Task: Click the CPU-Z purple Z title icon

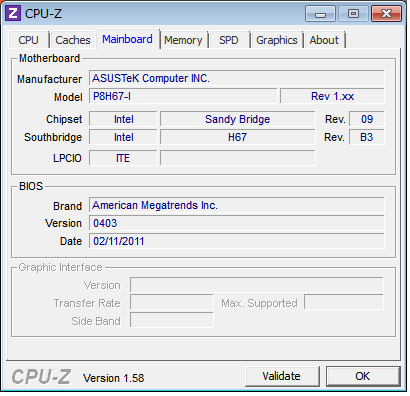Action: pos(13,13)
